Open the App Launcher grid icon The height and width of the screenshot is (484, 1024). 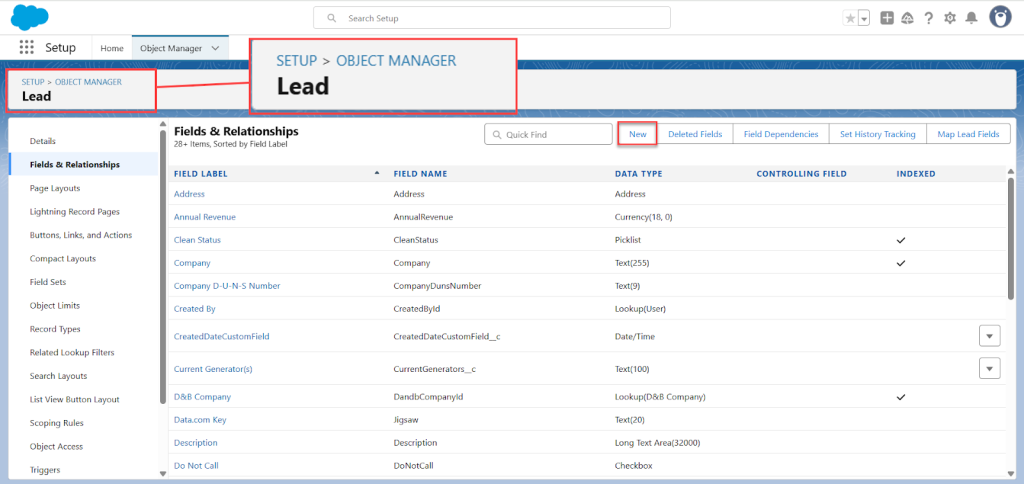click(27, 48)
